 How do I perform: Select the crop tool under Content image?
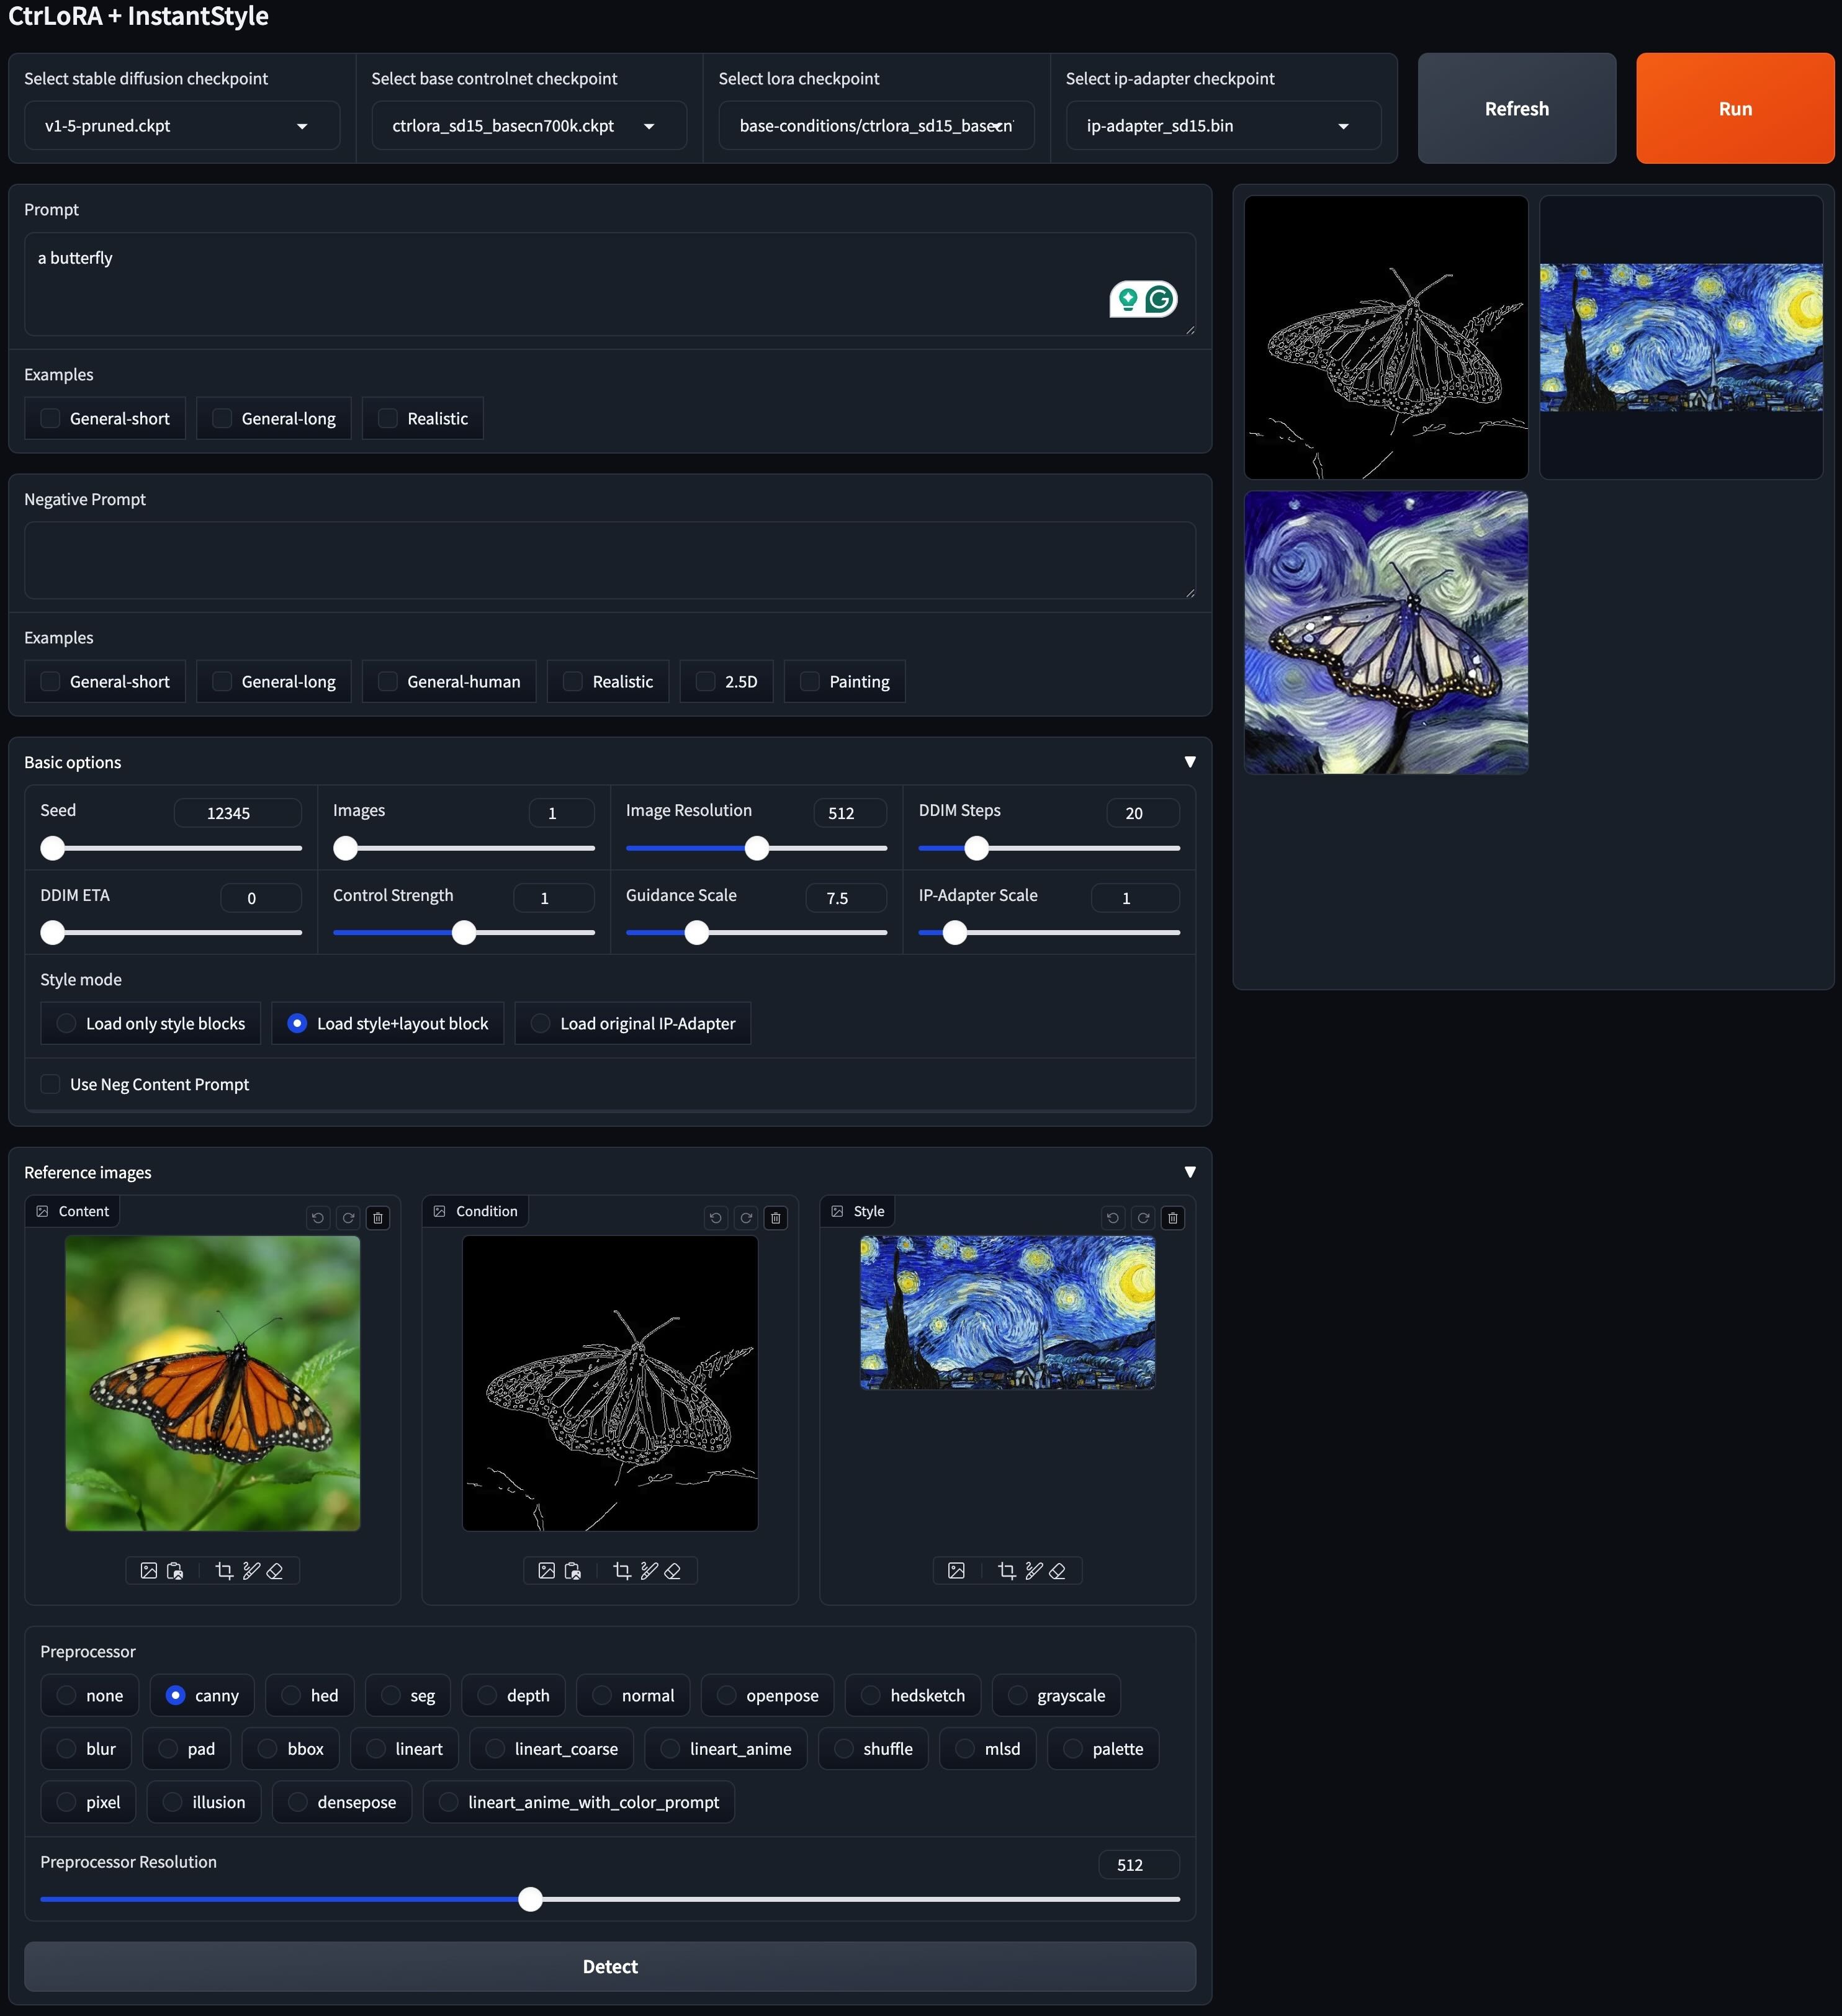click(x=224, y=1571)
